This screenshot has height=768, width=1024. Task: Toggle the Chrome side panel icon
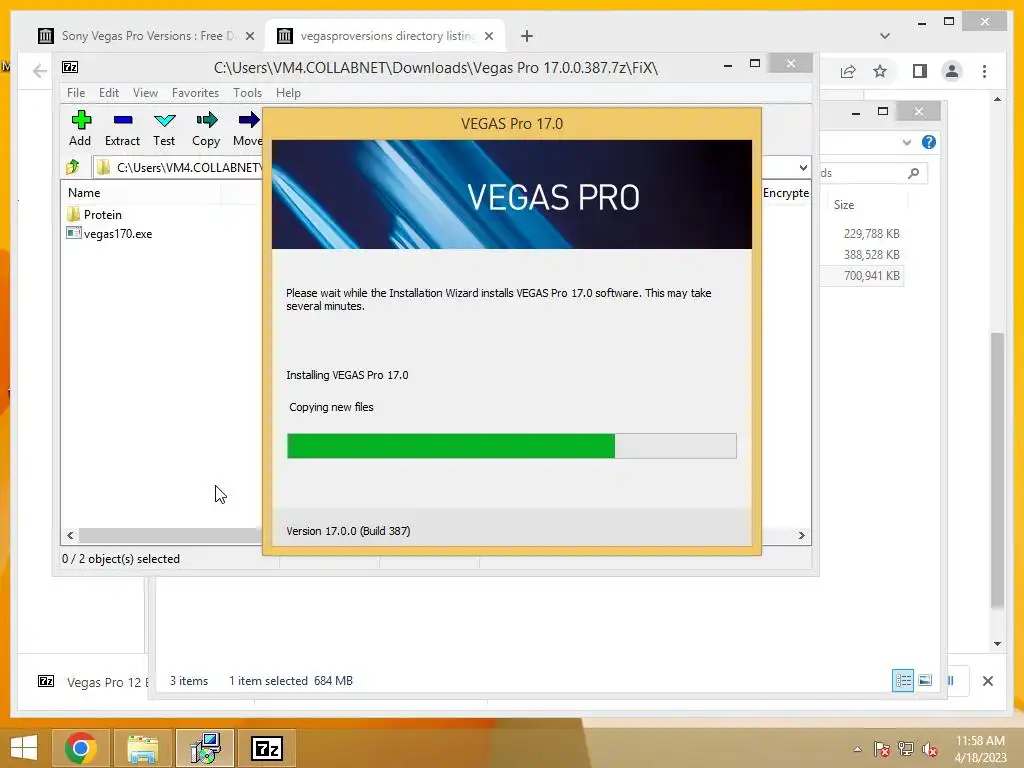coord(920,71)
